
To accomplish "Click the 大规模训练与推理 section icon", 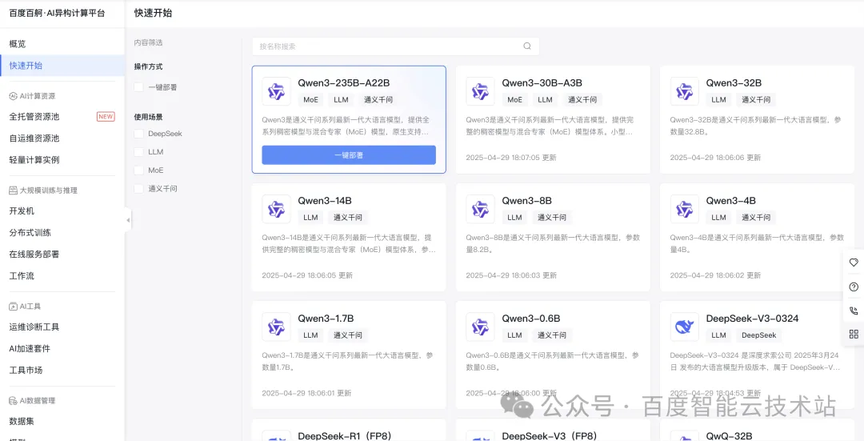I will [13, 190].
